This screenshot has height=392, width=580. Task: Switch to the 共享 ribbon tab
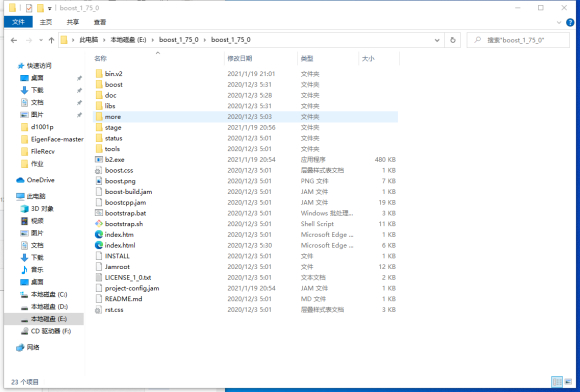[73, 22]
